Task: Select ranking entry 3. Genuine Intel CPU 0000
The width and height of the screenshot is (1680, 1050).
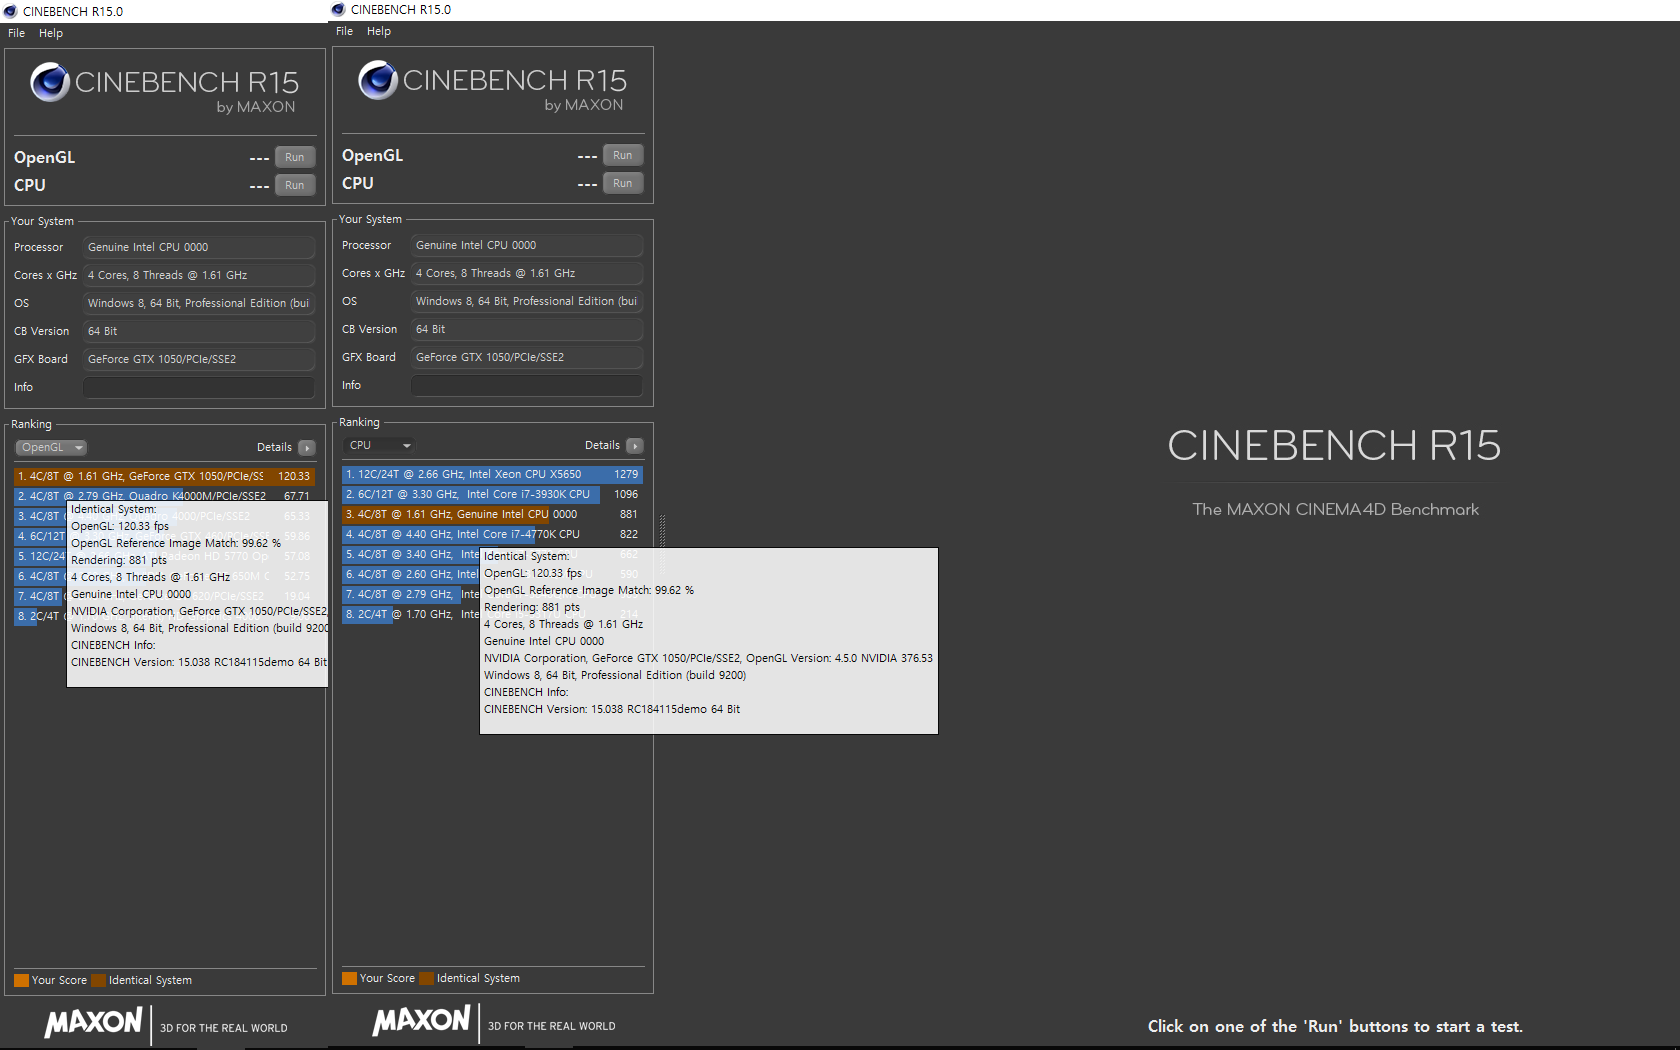Action: [x=492, y=514]
